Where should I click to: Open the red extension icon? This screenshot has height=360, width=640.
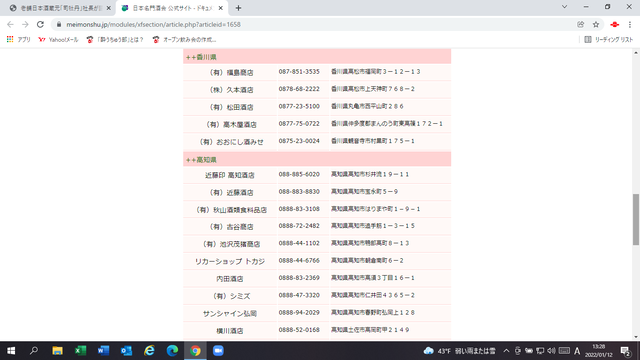pyautogui.click(x=614, y=24)
